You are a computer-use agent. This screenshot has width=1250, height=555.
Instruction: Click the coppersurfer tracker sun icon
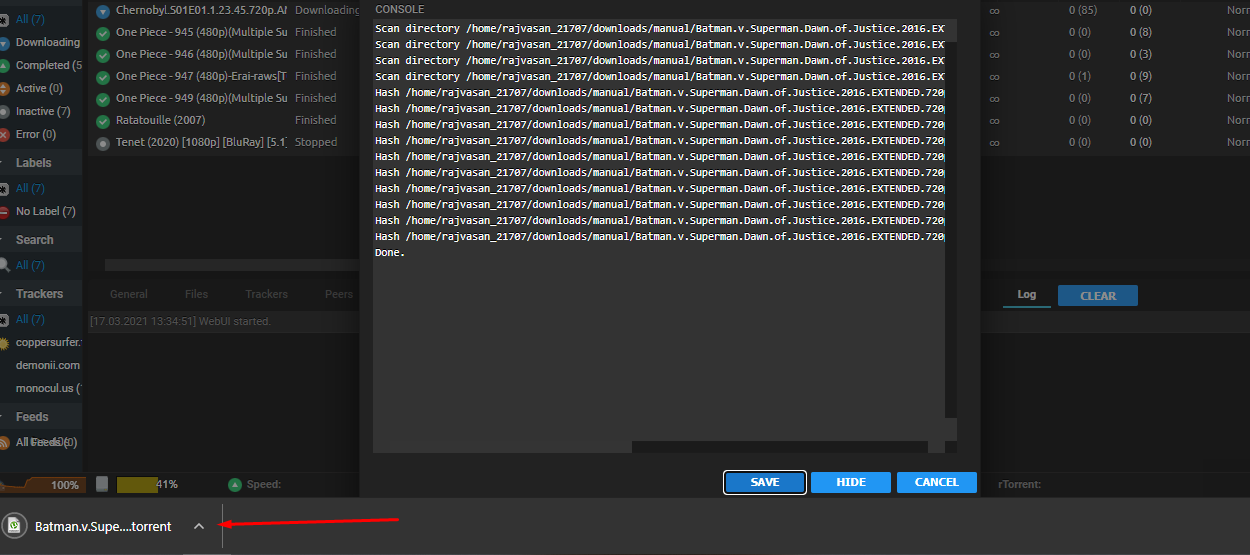(5, 343)
